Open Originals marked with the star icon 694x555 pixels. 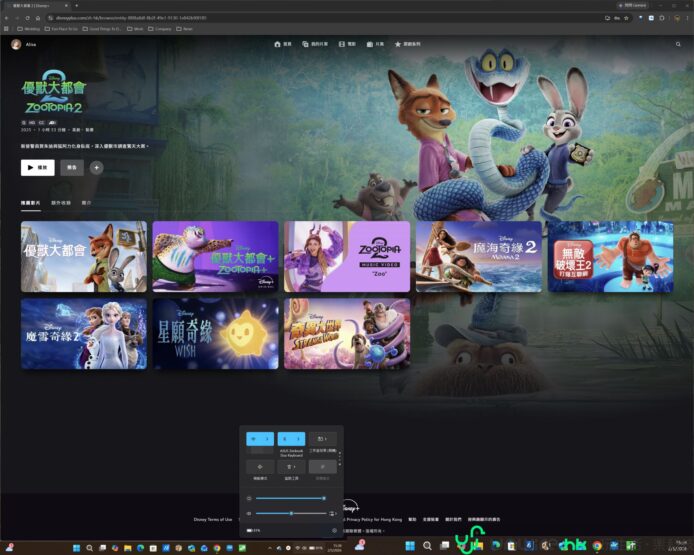[x=407, y=44]
